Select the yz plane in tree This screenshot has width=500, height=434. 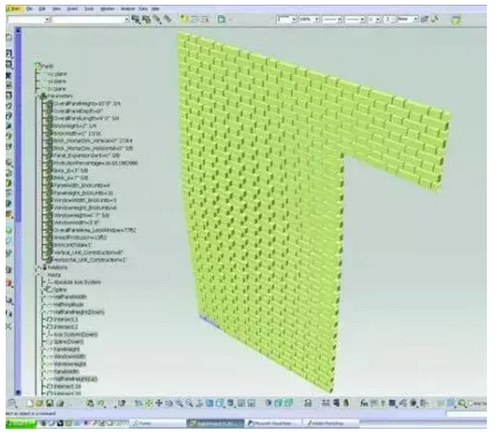click(x=57, y=81)
